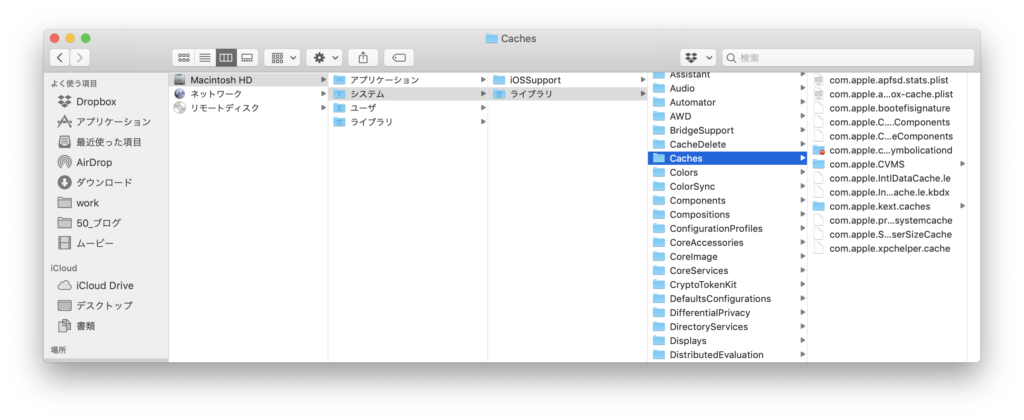1024x420 pixels.
Task: Click the Edit Tags toolbar button
Action: (x=398, y=58)
